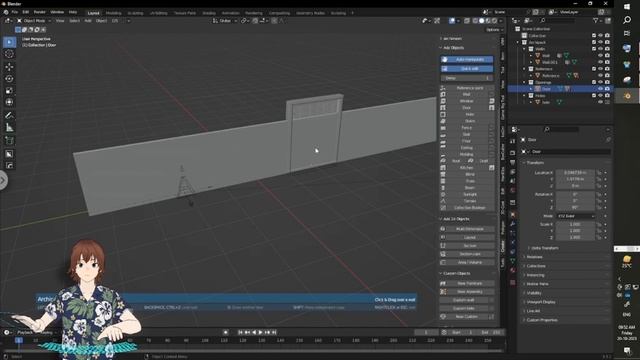Disable render for the Door object
640x360 pixels.
point(607,89)
